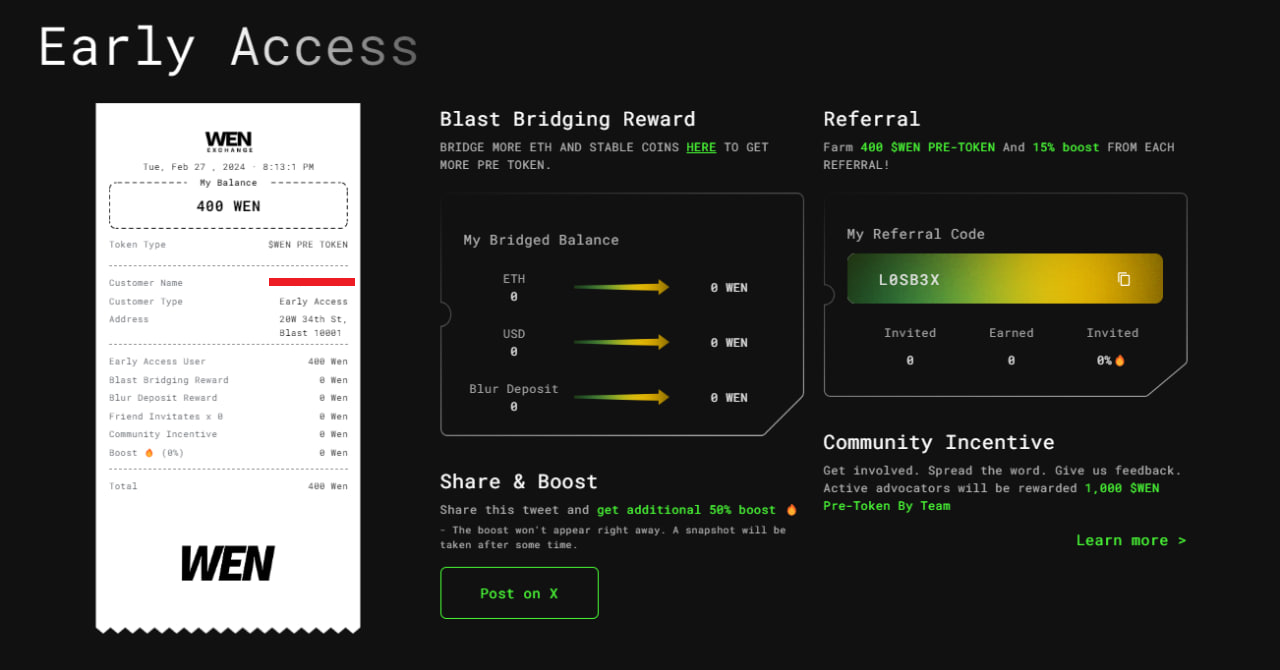This screenshot has height=670, width=1280.
Task: Click the 400 WEN balance box
Action: pyautogui.click(x=228, y=206)
